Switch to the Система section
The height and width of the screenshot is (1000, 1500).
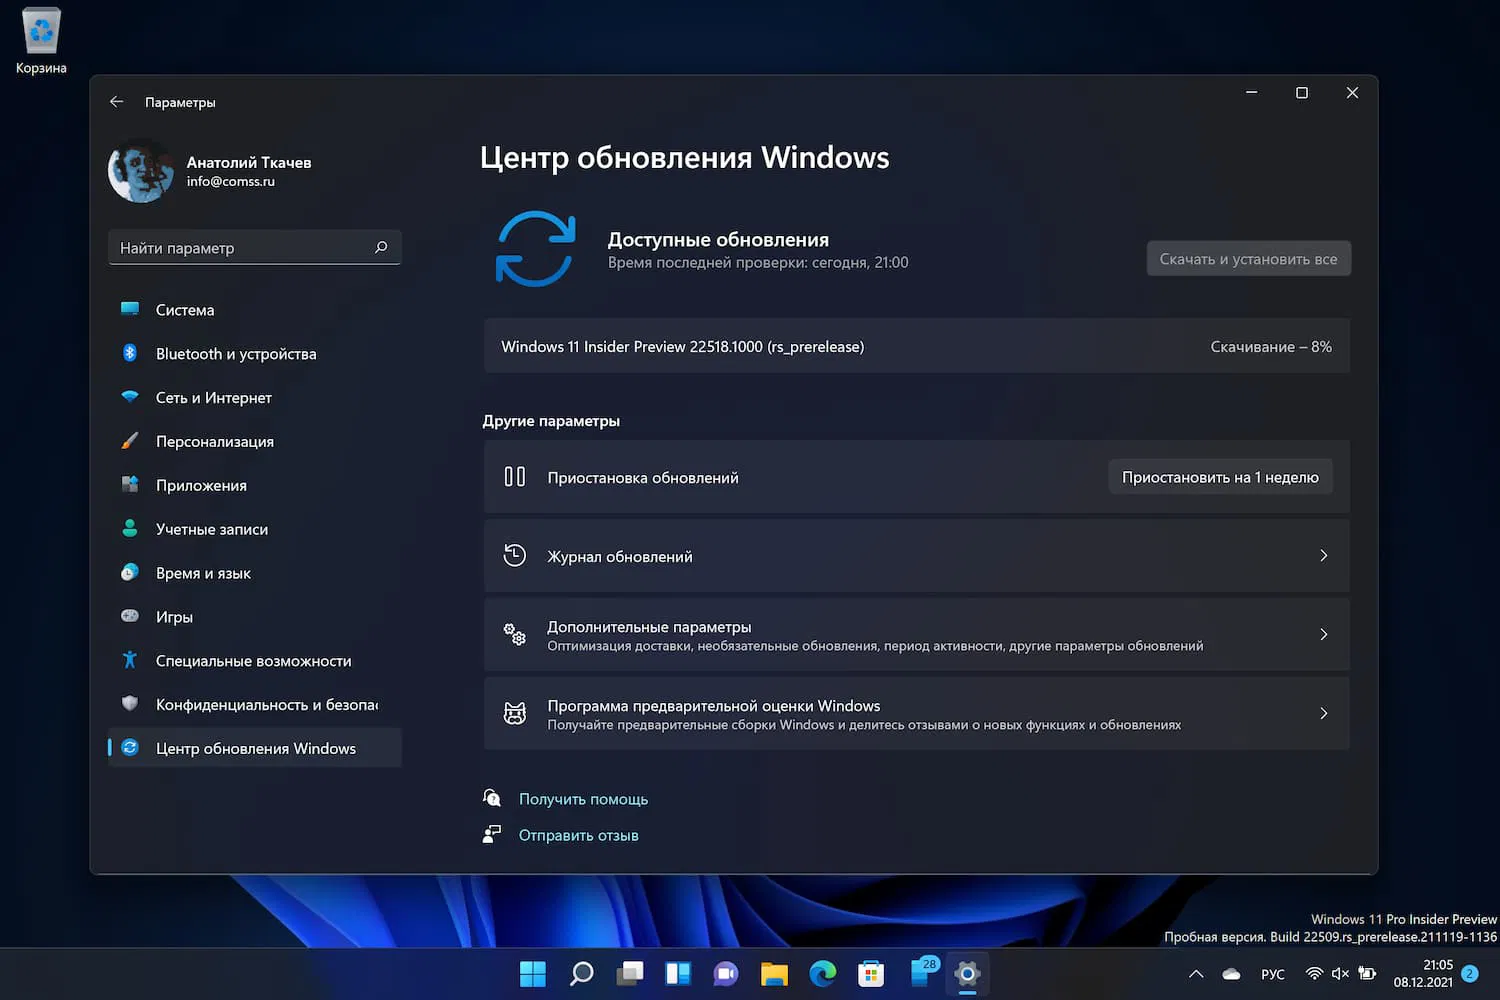[x=185, y=309]
